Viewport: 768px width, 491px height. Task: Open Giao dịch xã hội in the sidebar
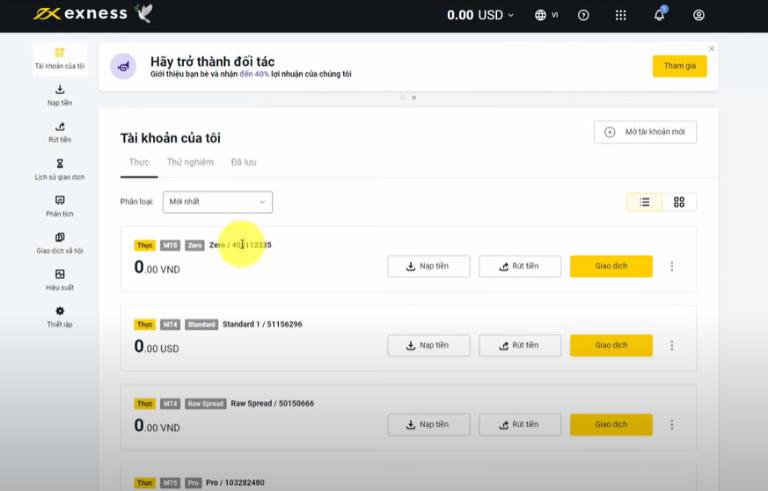point(60,244)
